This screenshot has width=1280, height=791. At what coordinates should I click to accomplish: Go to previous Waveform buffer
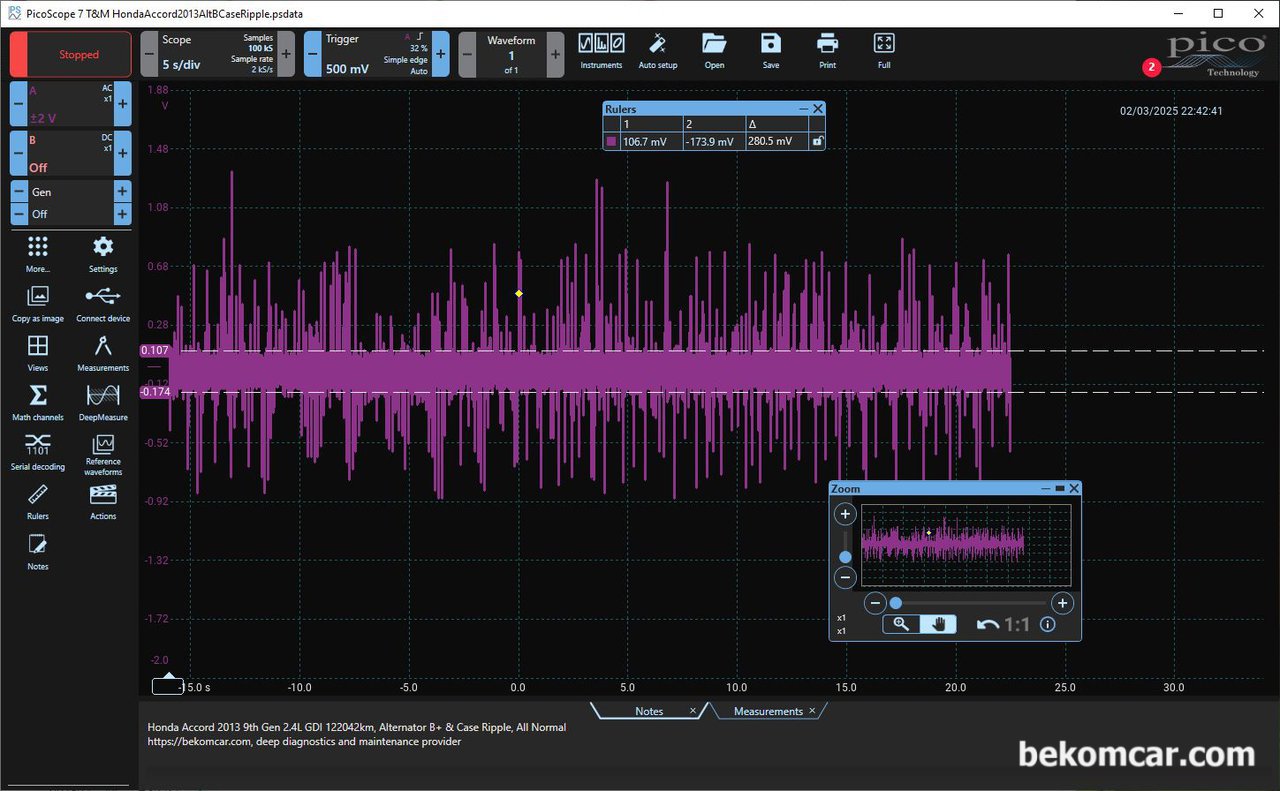tap(467, 54)
